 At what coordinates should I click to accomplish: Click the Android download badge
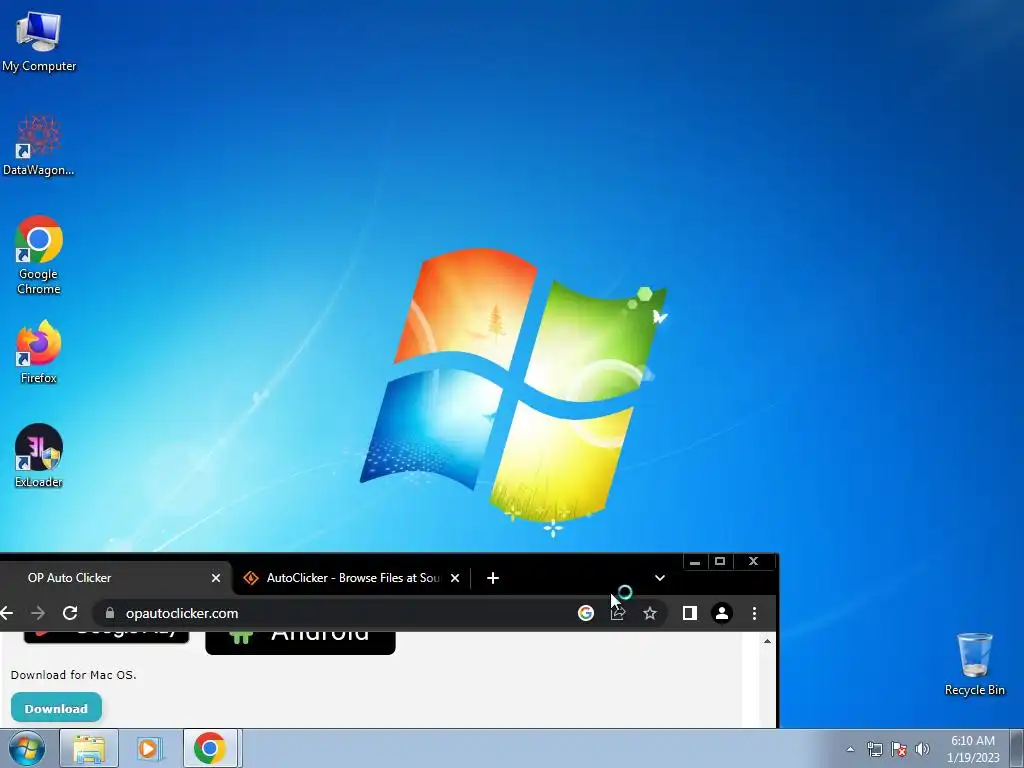300,643
